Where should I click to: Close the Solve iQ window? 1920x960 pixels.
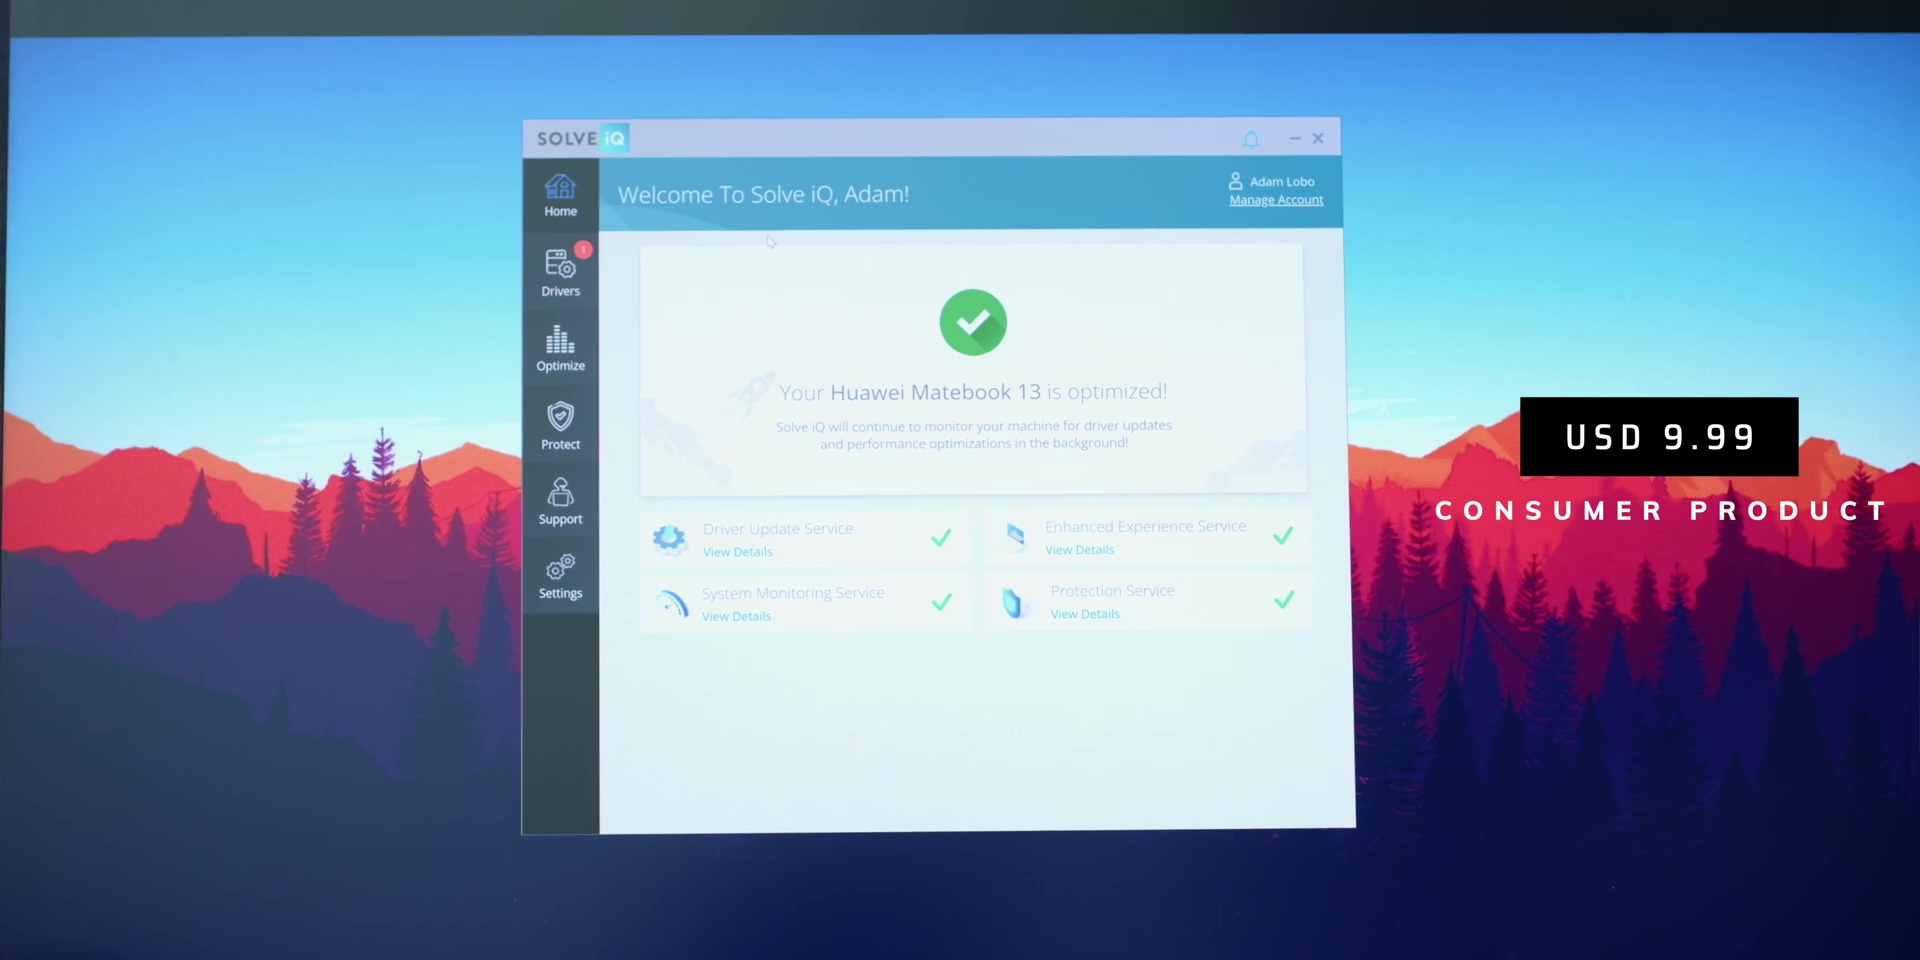point(1318,138)
